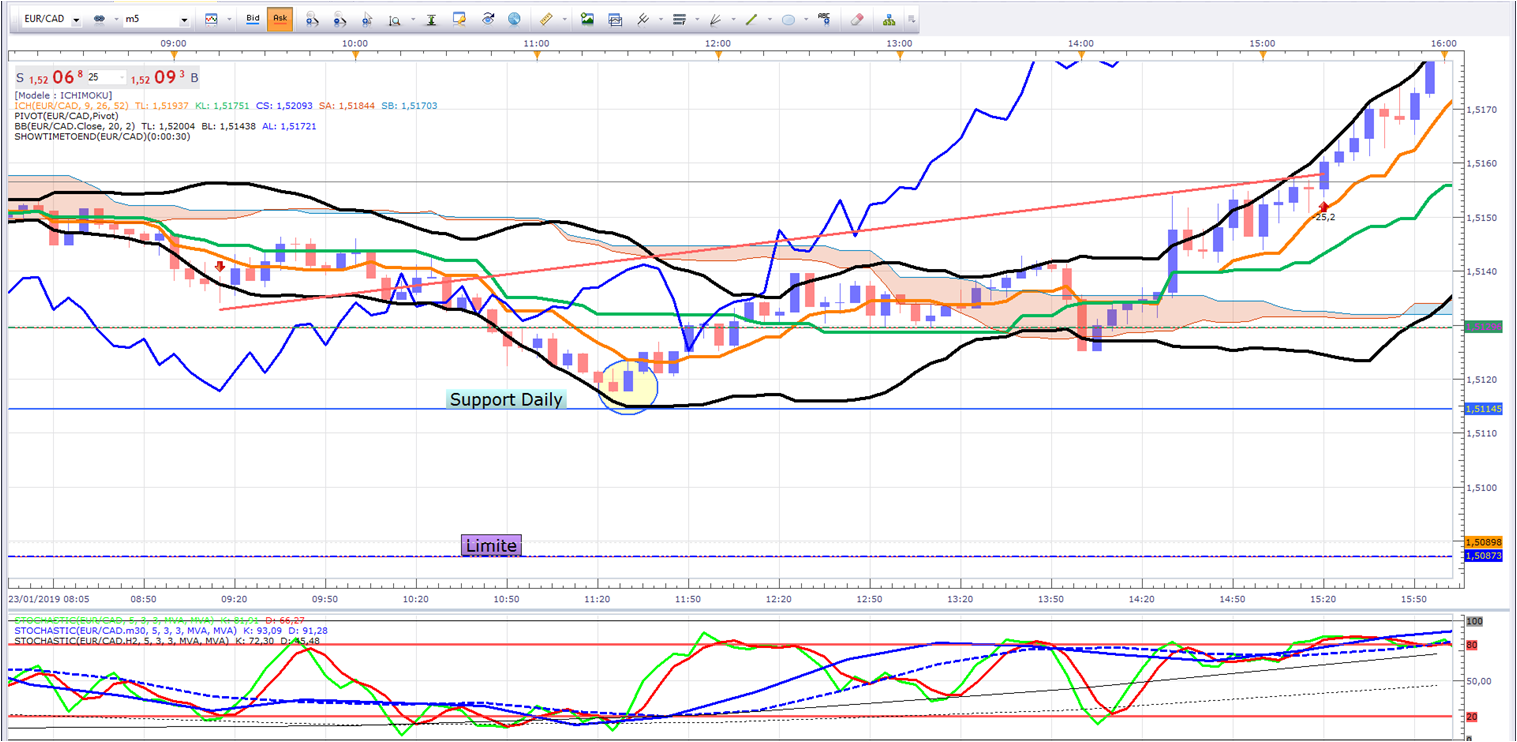This screenshot has width=1517, height=742.
Task: Expand the Fibonacci lines dropdown arrow
Action: pyautogui.click(x=697, y=20)
